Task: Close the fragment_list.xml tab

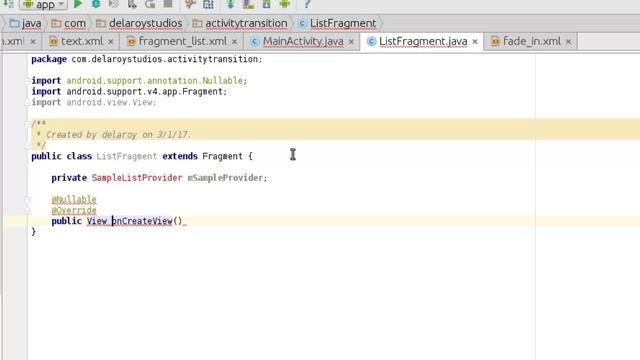Action: [234, 42]
